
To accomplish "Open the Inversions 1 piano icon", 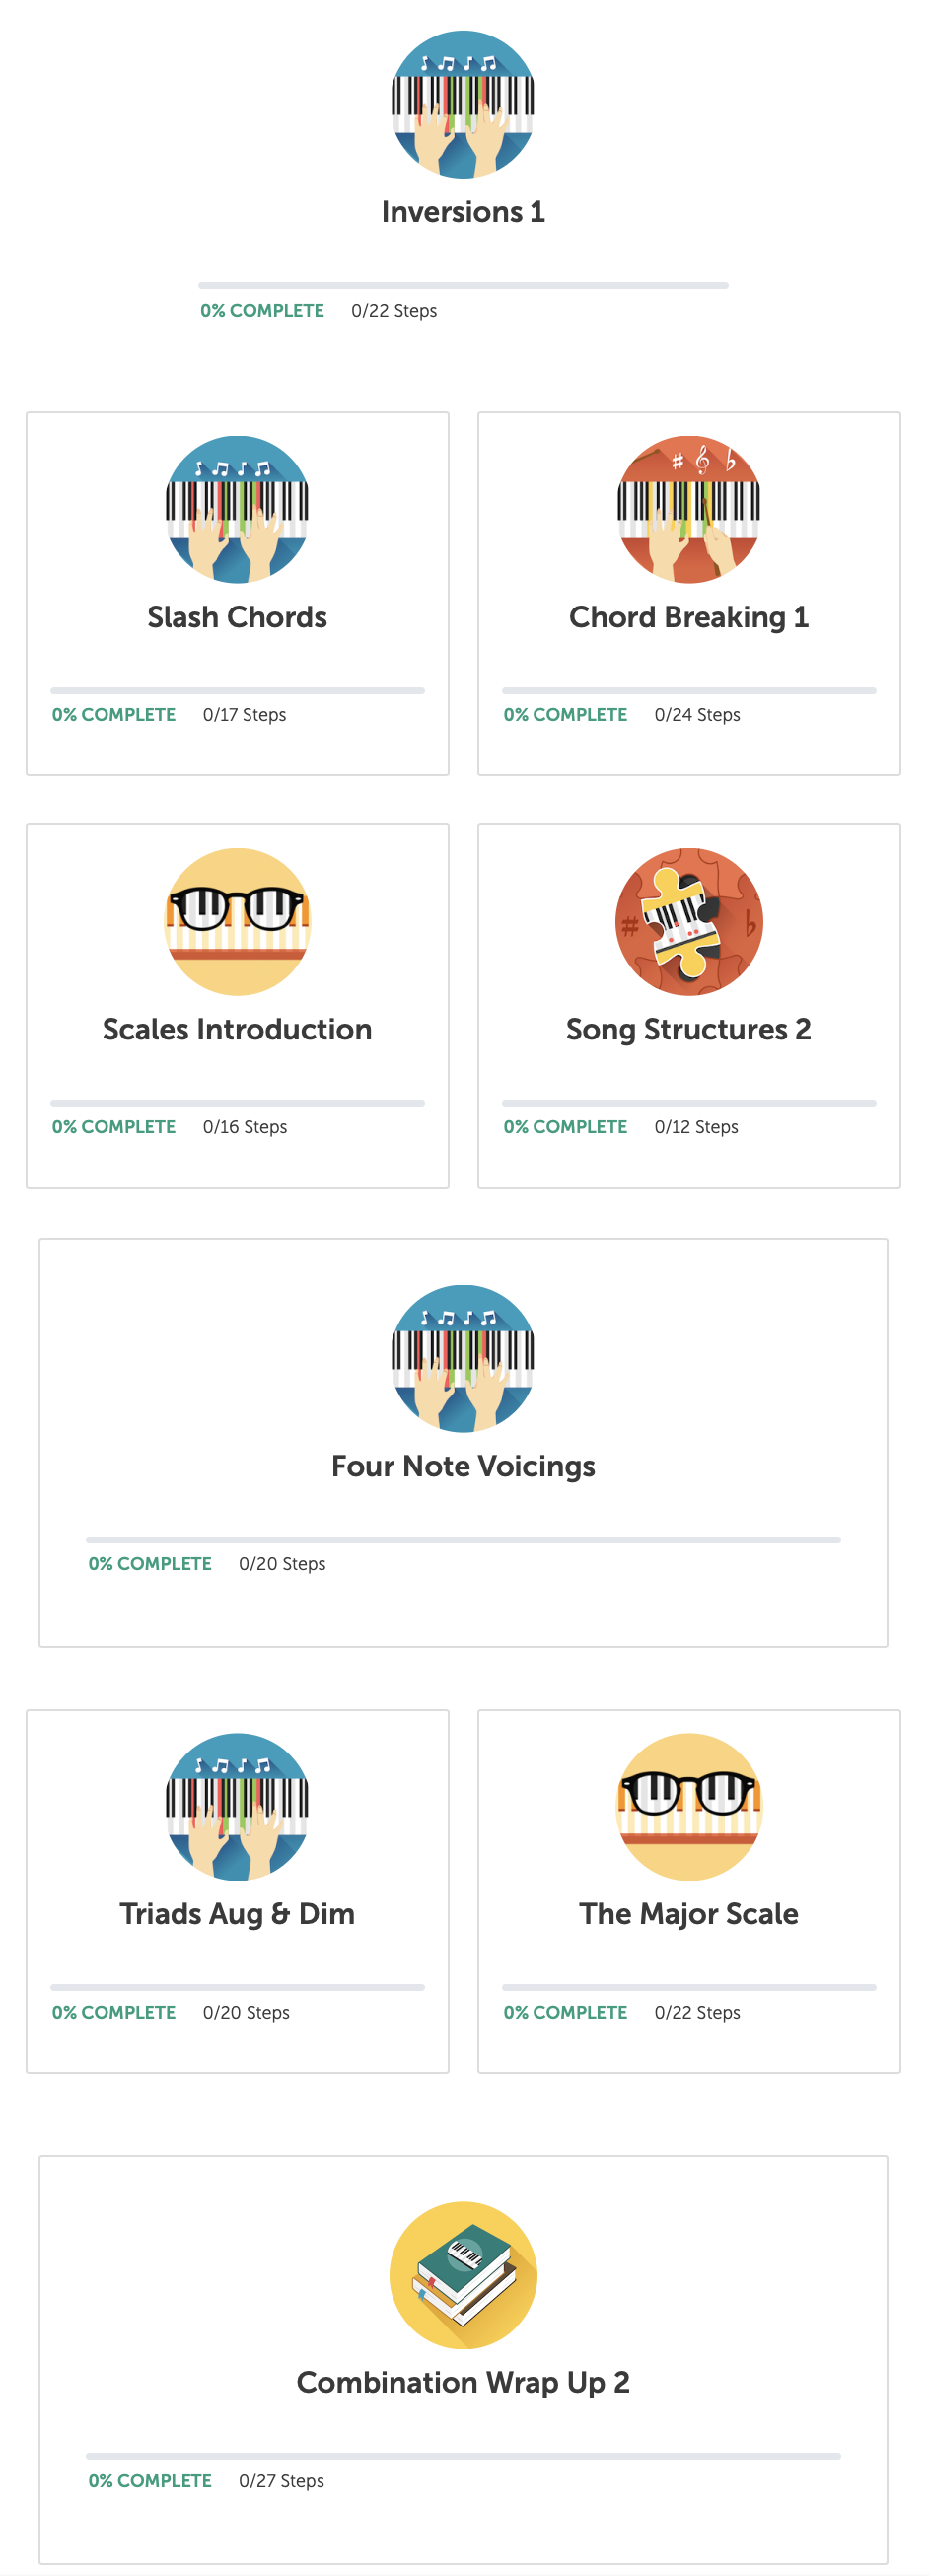I will point(463,105).
